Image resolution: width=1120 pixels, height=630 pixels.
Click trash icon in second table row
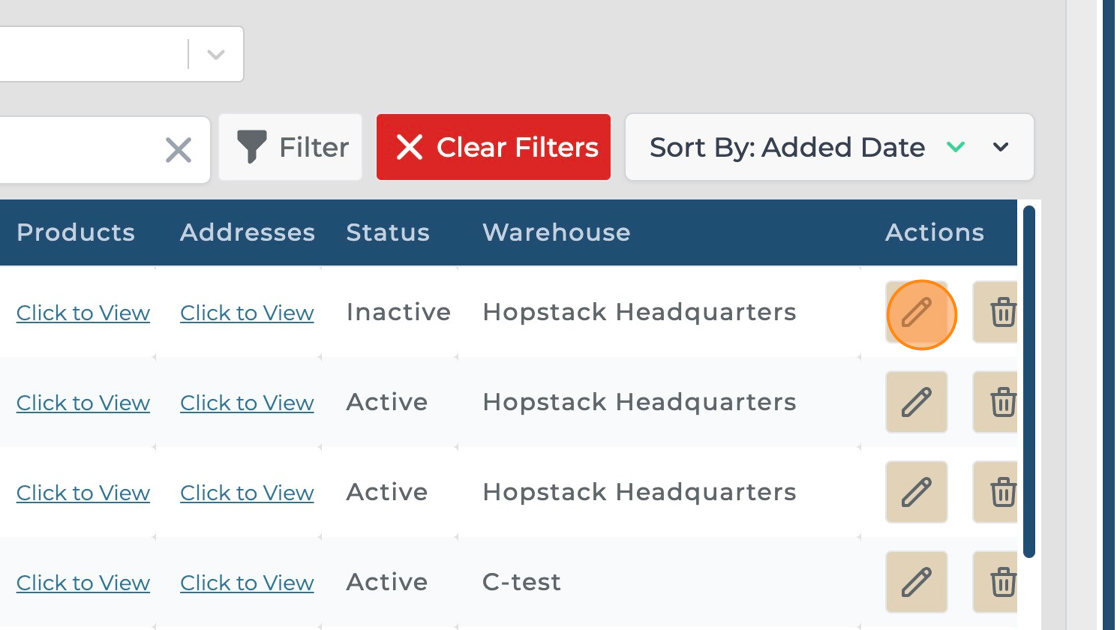[x=1000, y=403]
